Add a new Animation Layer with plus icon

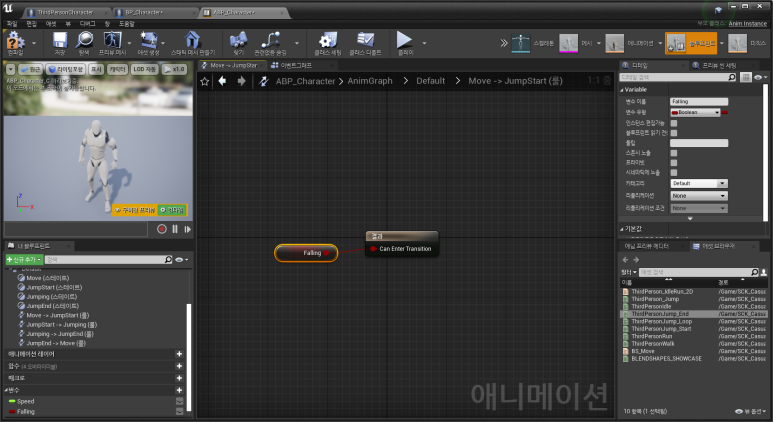tap(179, 354)
